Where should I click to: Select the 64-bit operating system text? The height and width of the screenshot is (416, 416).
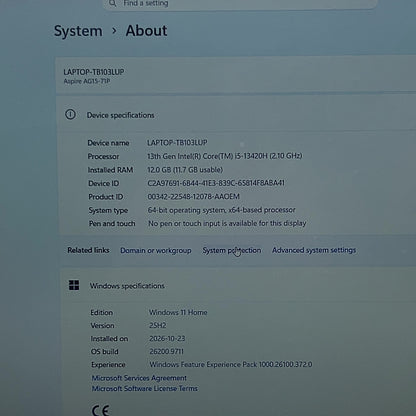click(222, 210)
